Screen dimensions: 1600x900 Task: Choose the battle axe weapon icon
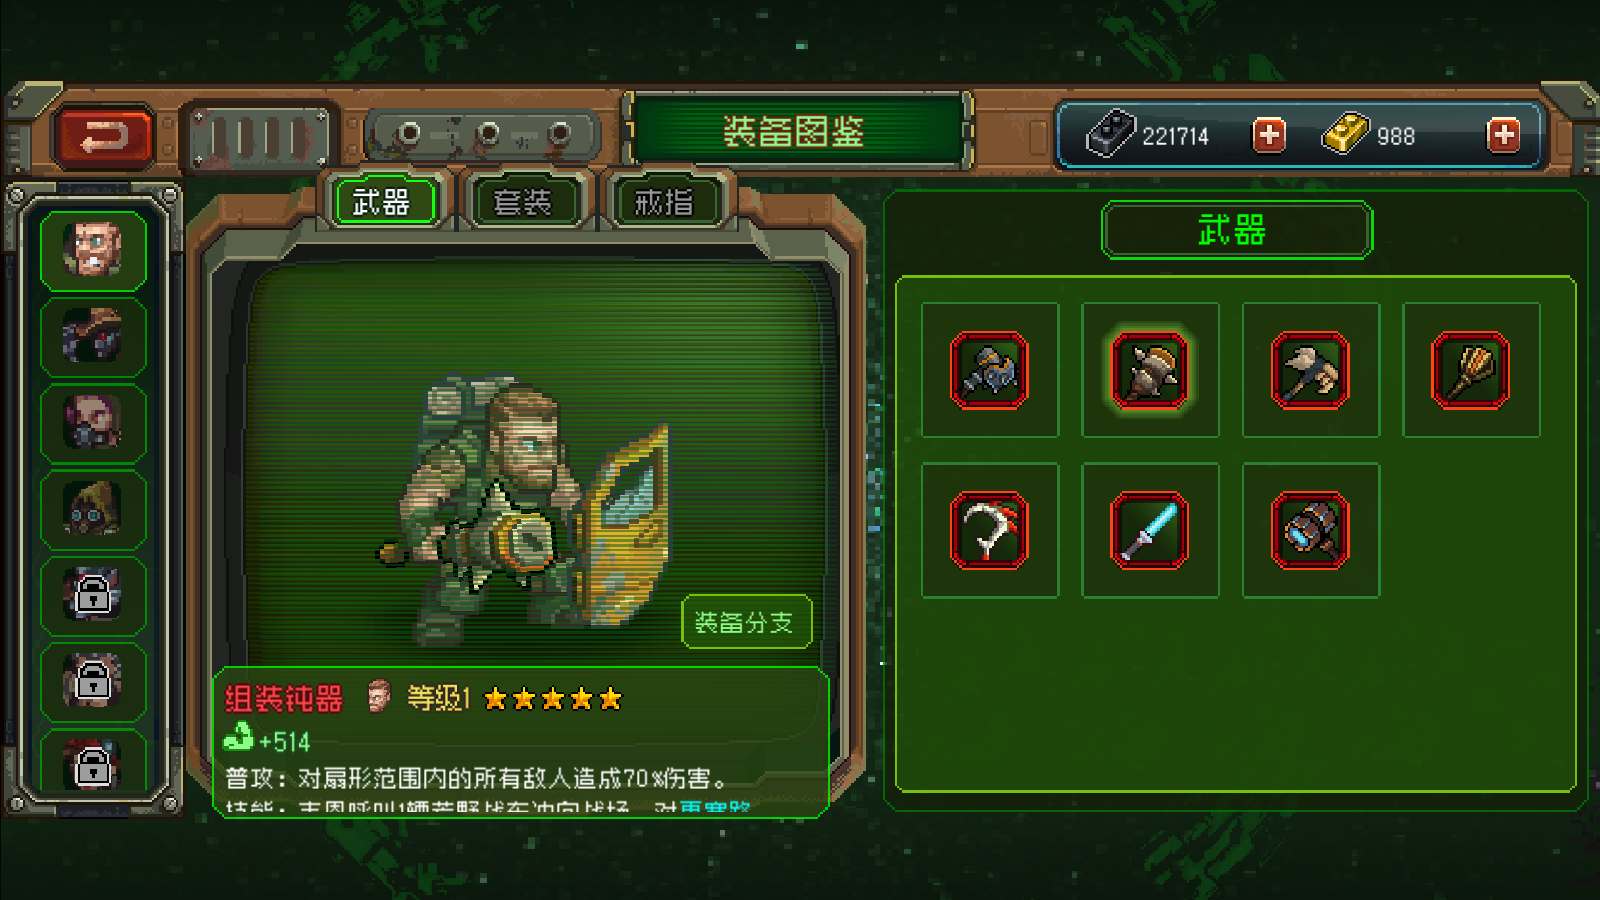pyautogui.click(x=1310, y=370)
